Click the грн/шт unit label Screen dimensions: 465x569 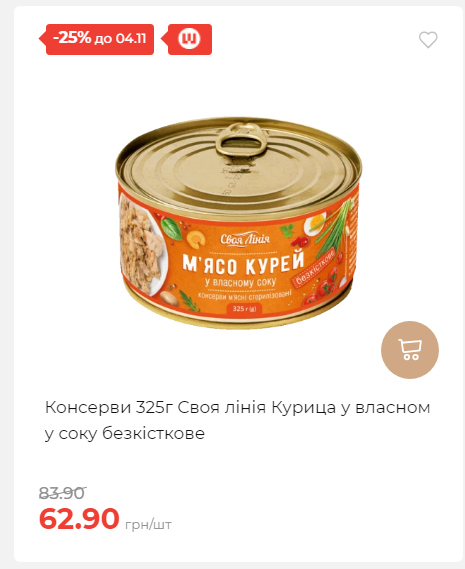pyautogui.click(x=148, y=525)
